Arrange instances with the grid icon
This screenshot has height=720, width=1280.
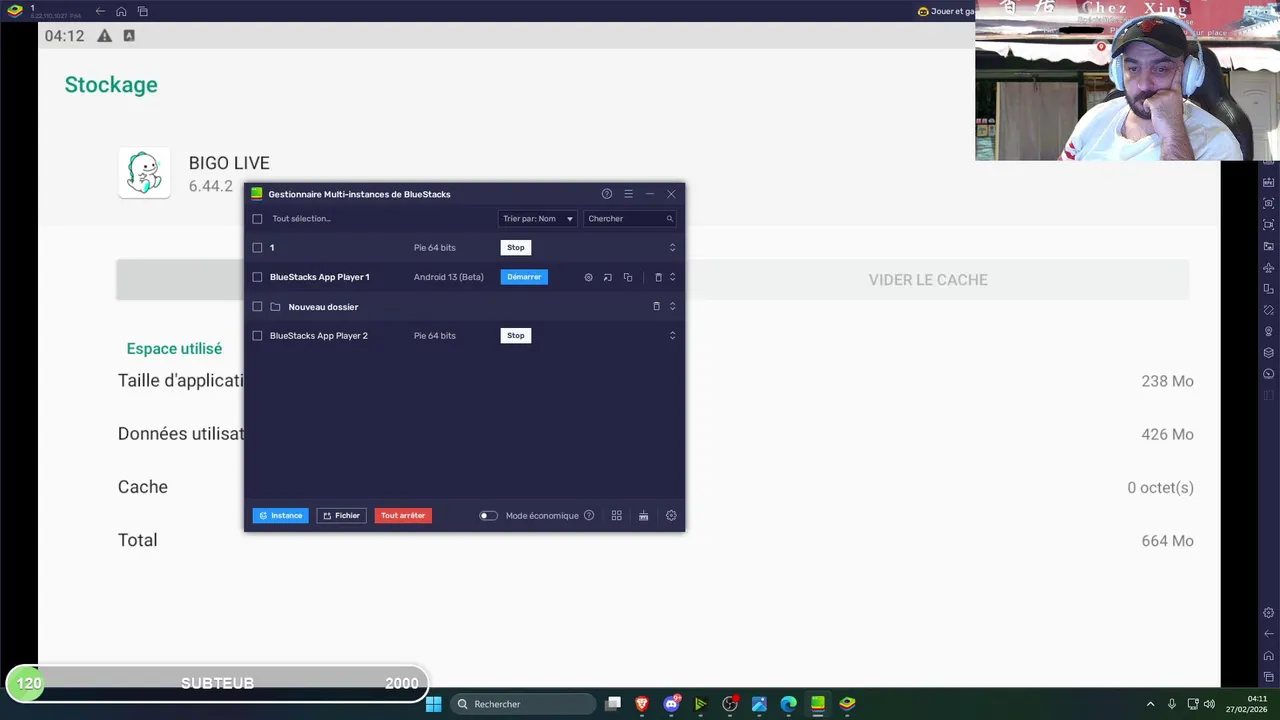coord(616,516)
